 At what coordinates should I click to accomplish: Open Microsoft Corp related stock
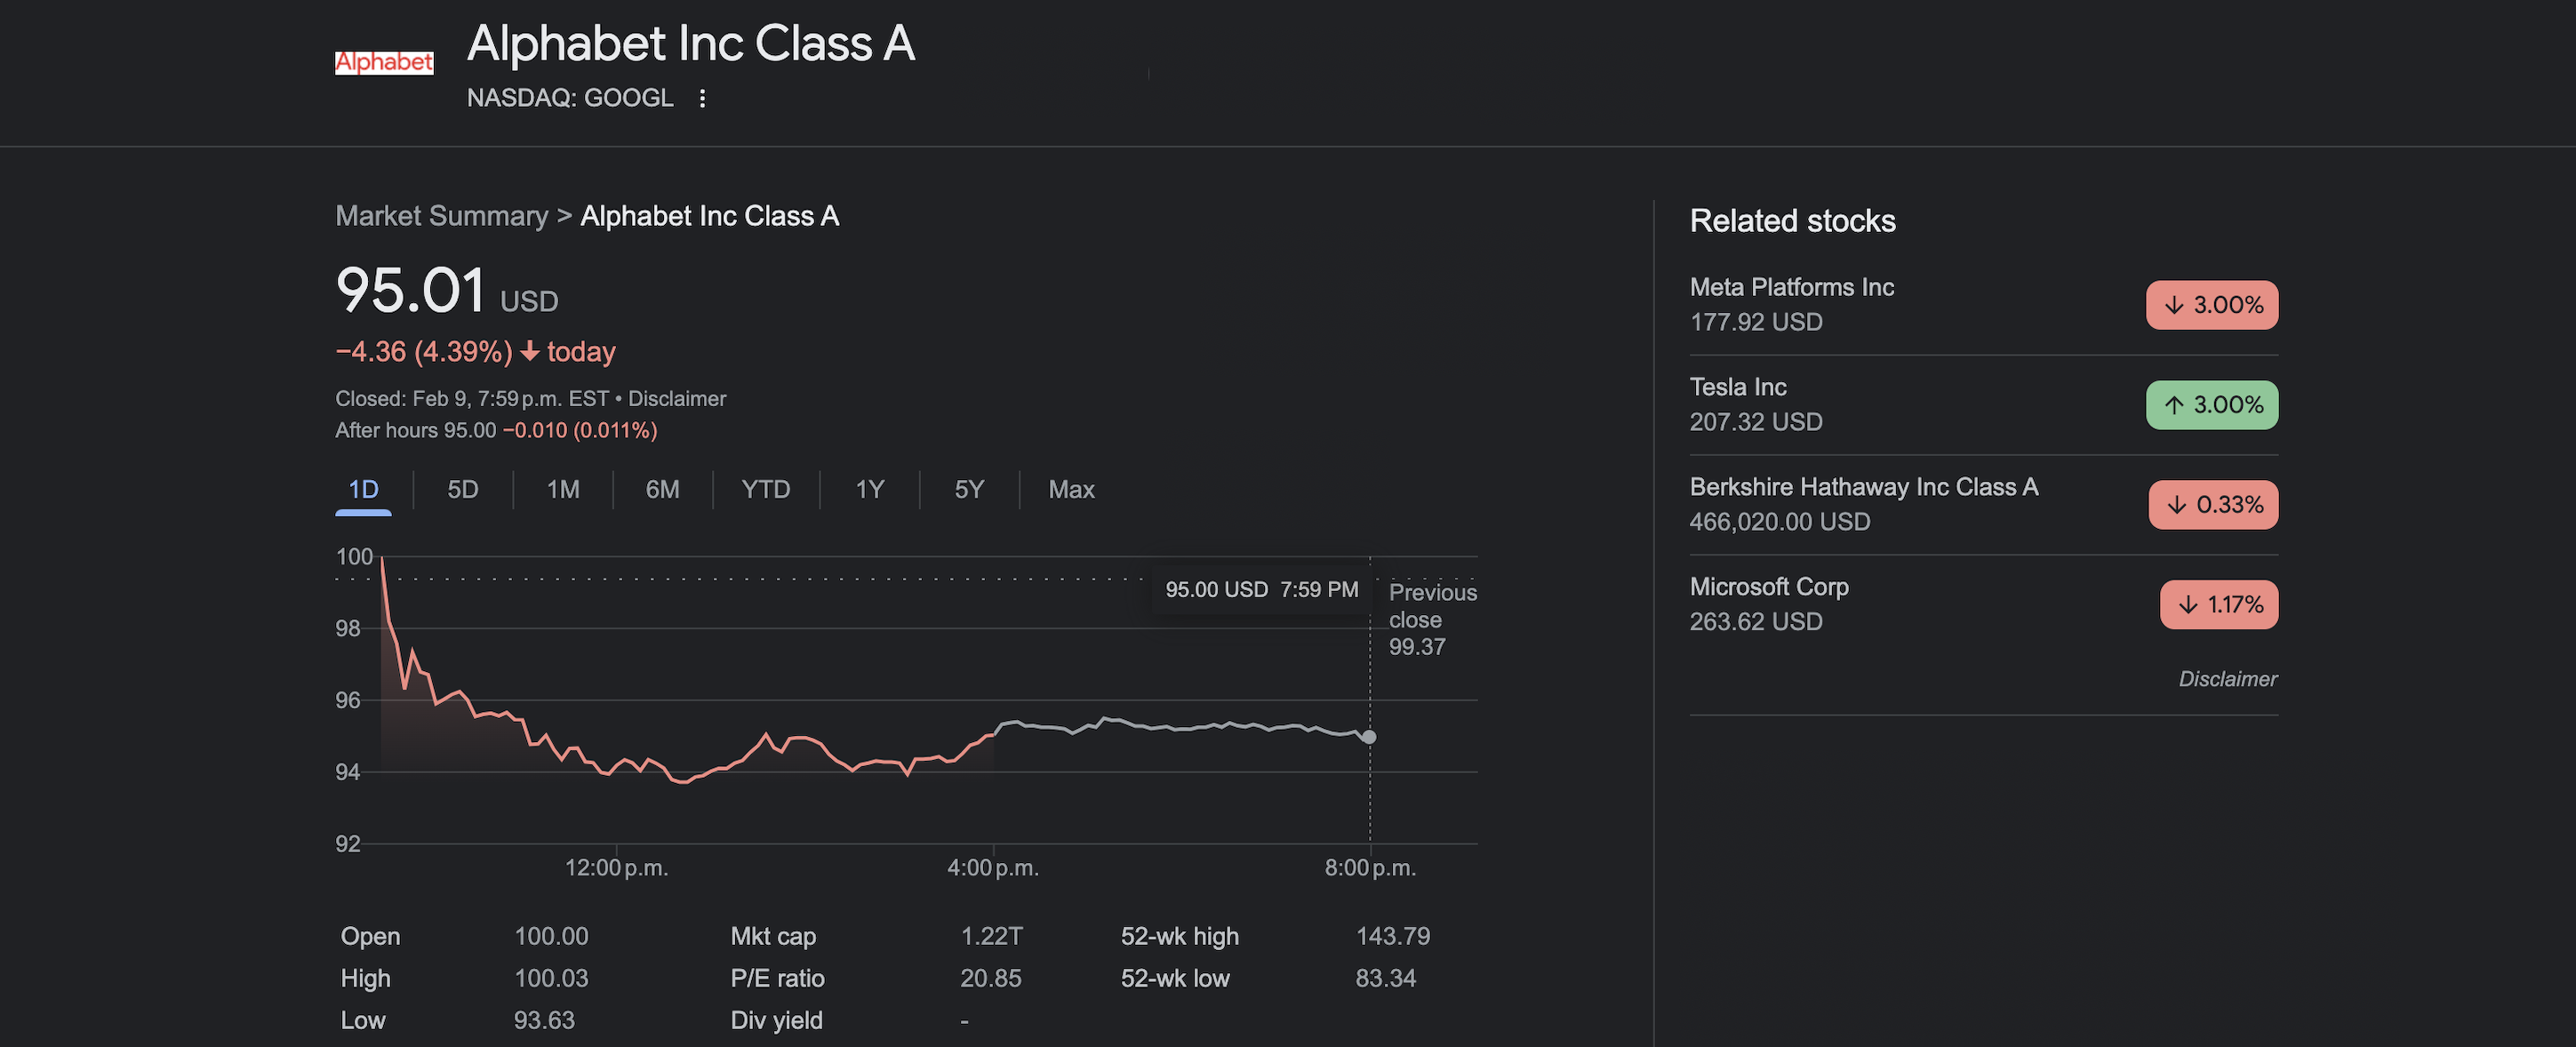tap(1983, 605)
